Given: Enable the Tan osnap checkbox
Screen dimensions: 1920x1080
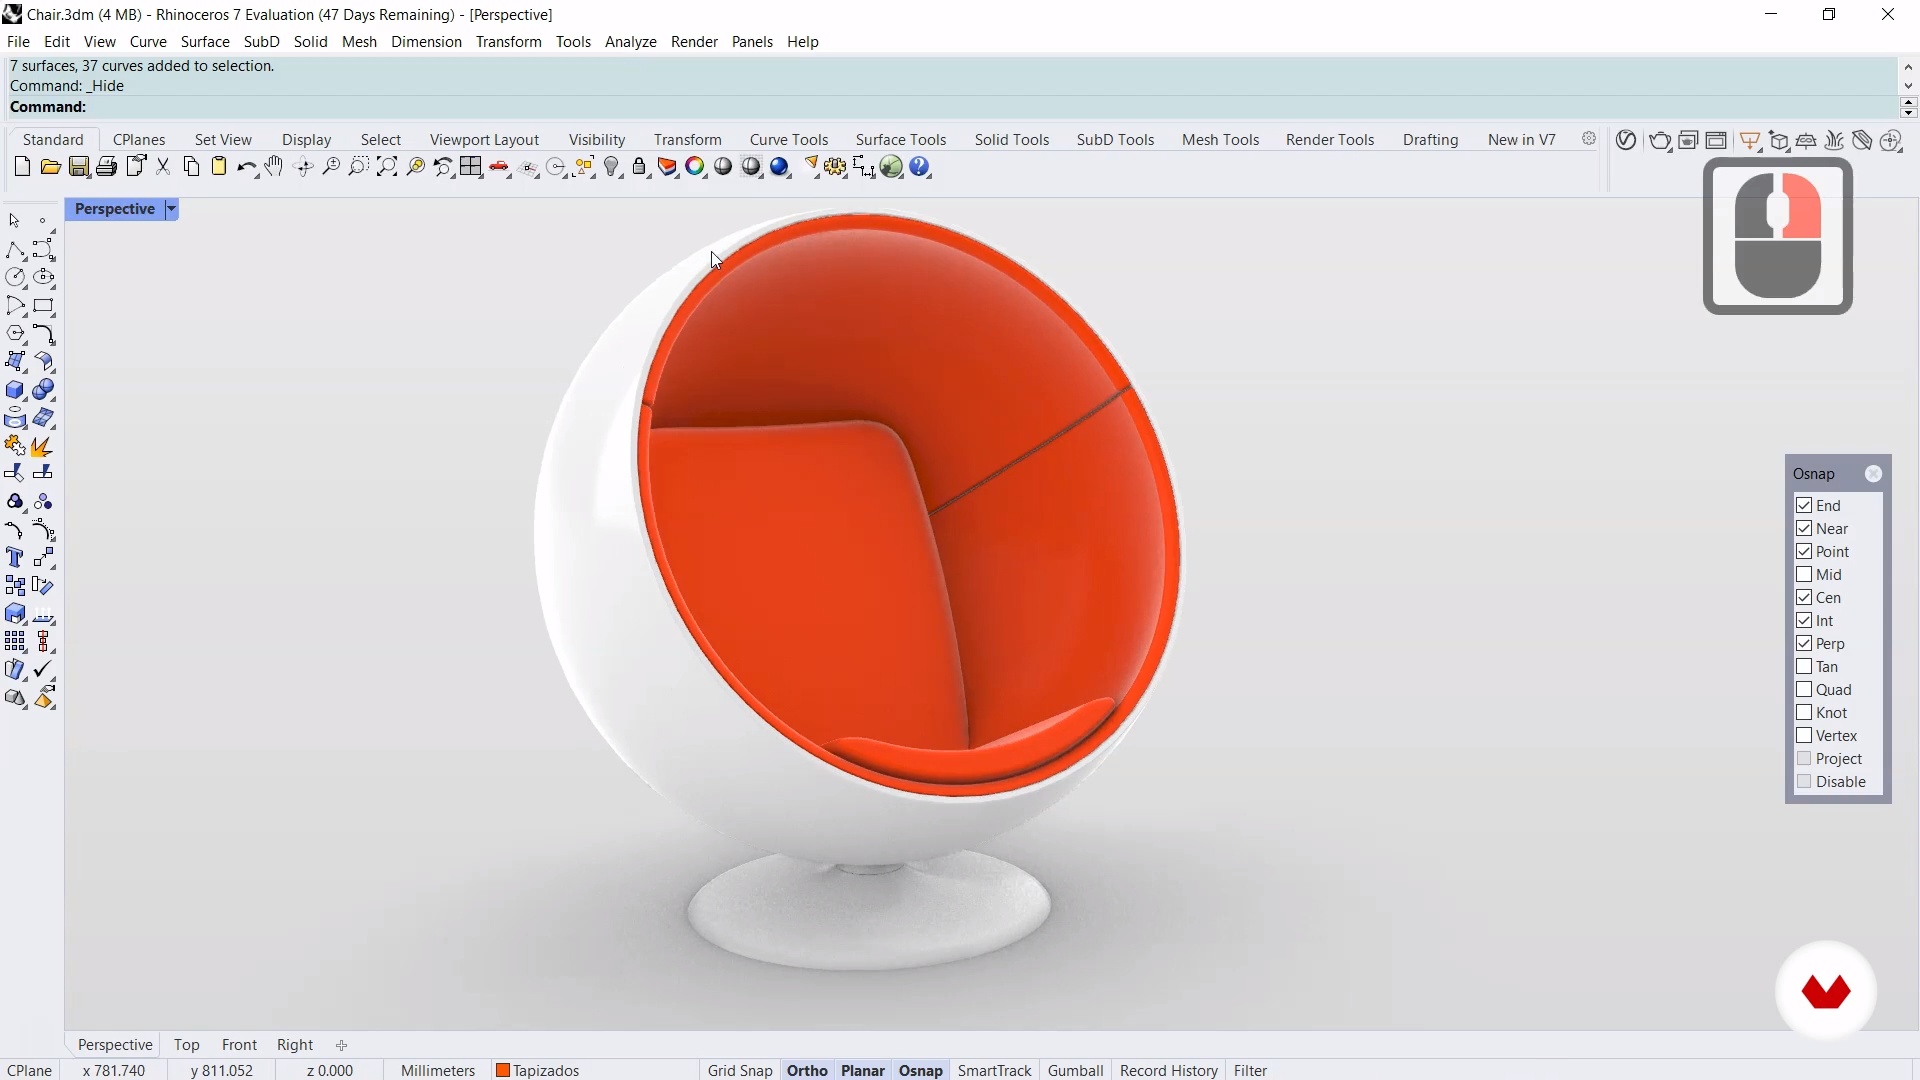Looking at the screenshot, I should (1804, 666).
